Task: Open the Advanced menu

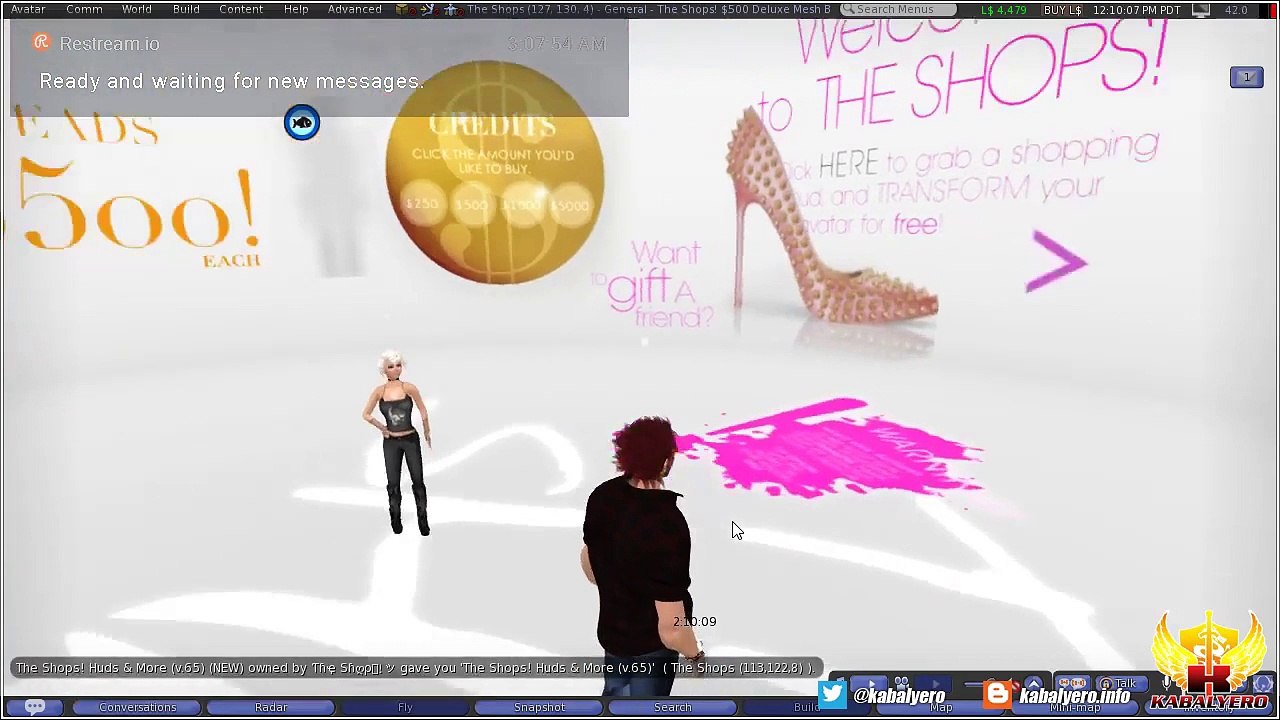Action: click(354, 9)
